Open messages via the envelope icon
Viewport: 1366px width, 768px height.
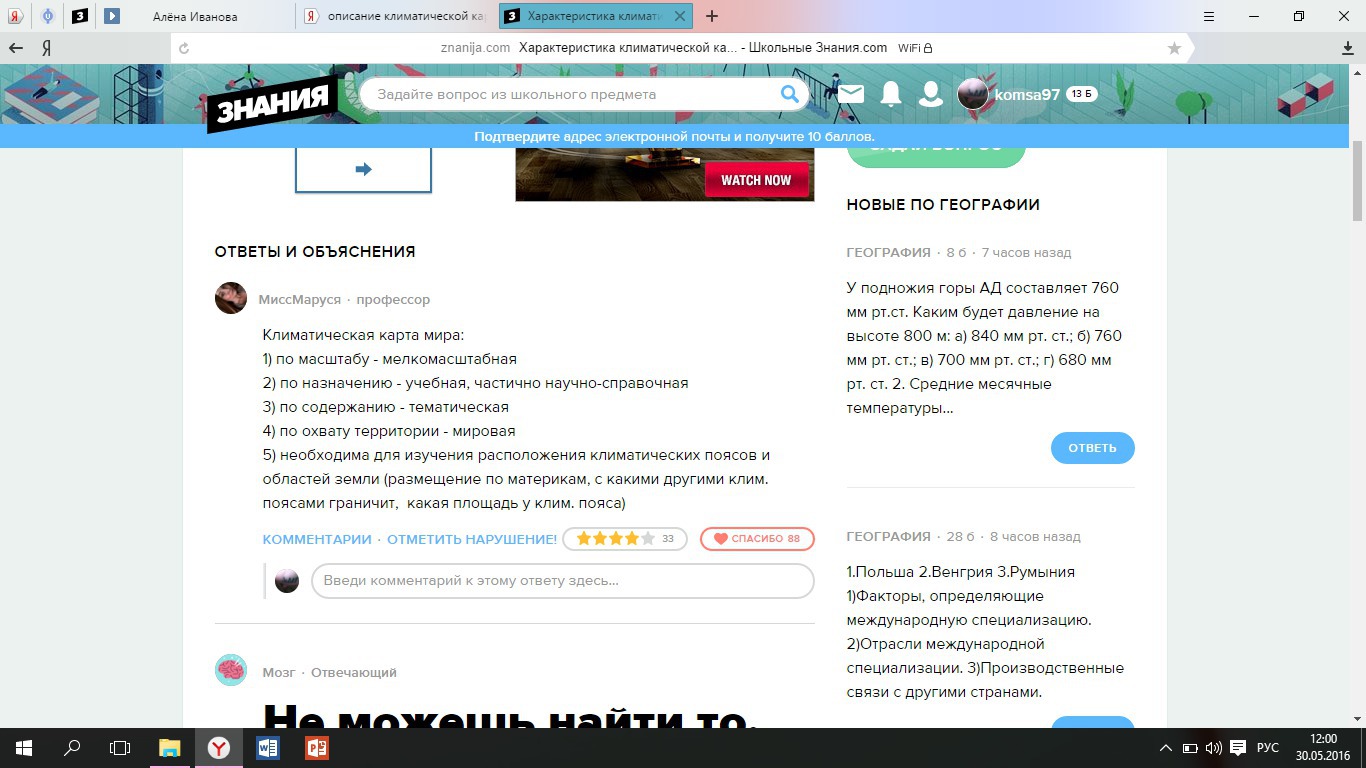point(851,94)
